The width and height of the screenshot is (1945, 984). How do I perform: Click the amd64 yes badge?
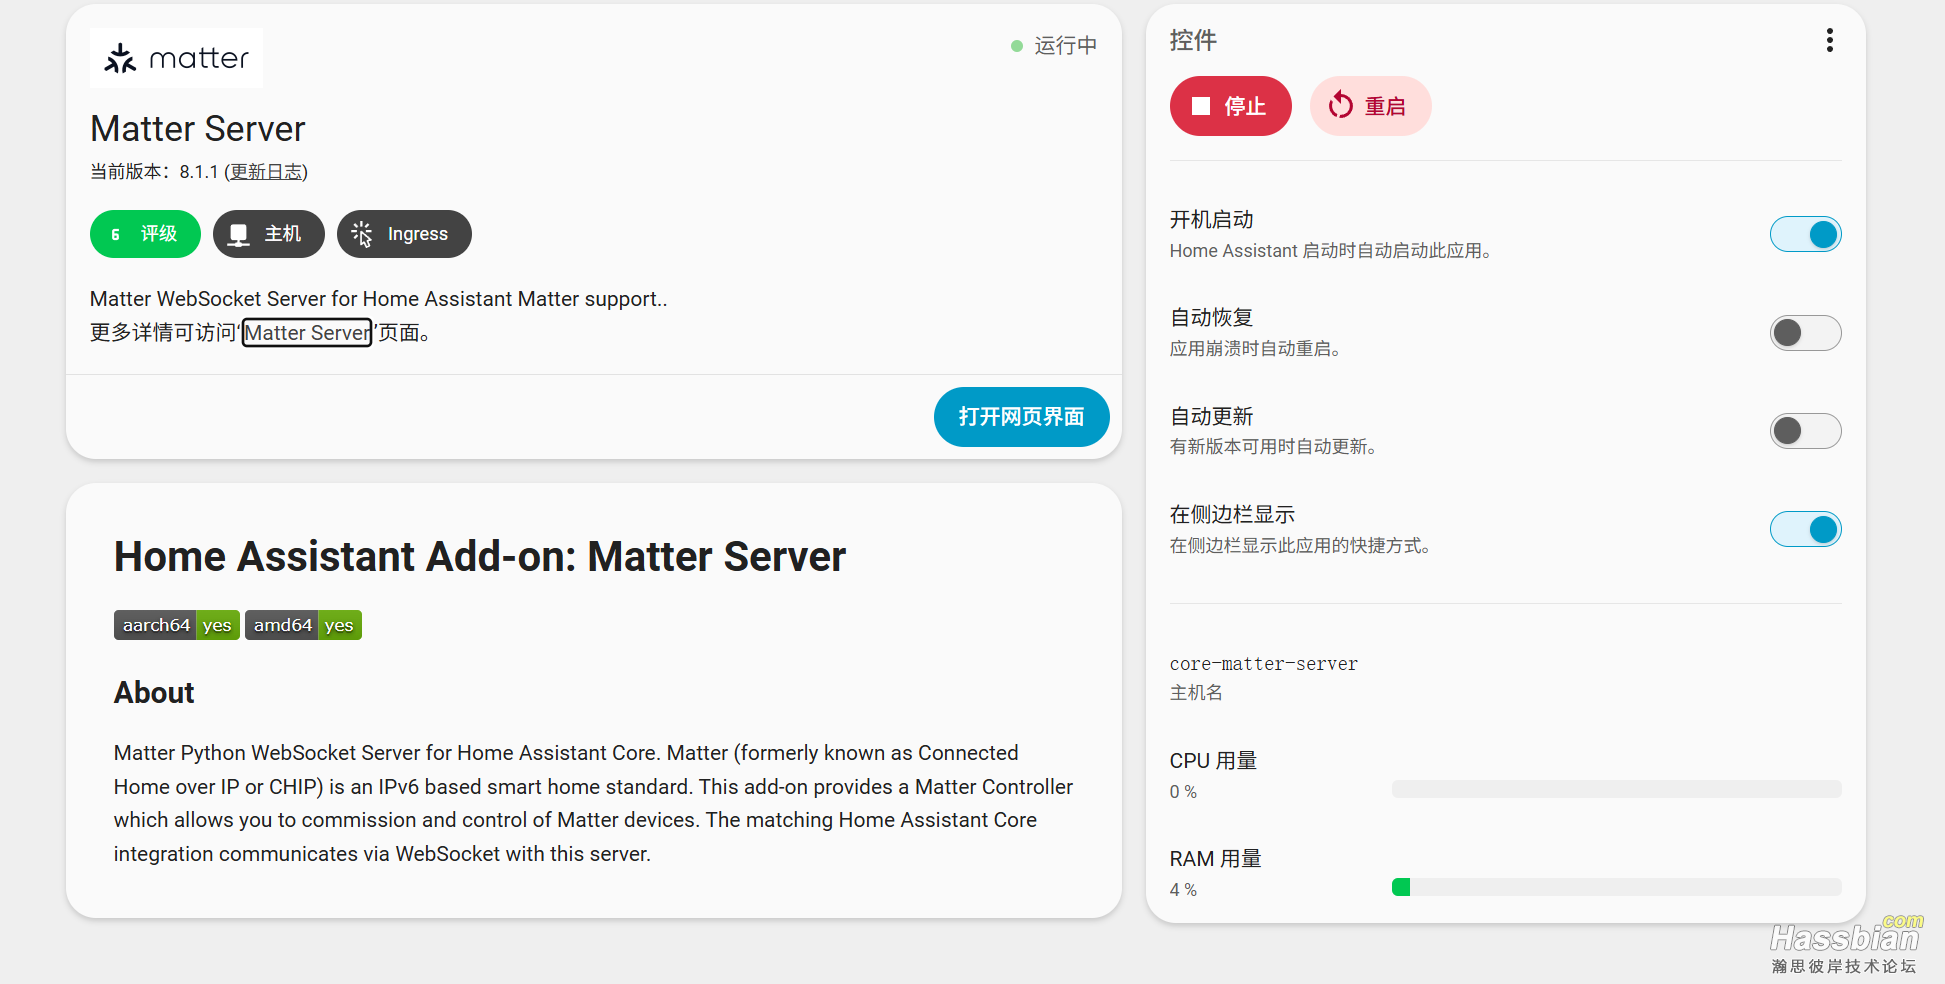coord(303,625)
